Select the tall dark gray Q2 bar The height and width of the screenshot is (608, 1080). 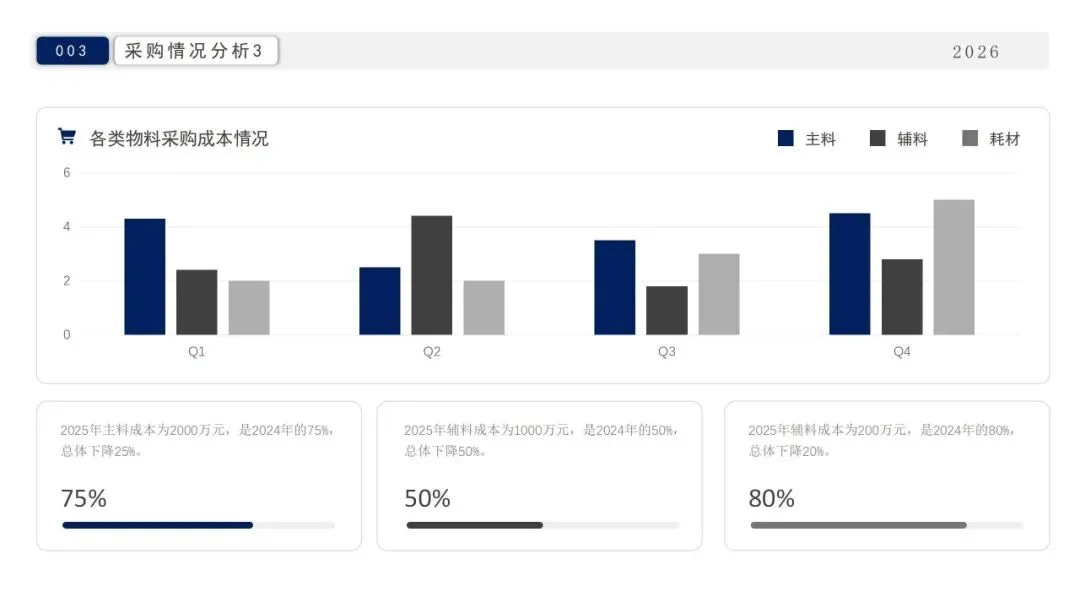tap(431, 275)
